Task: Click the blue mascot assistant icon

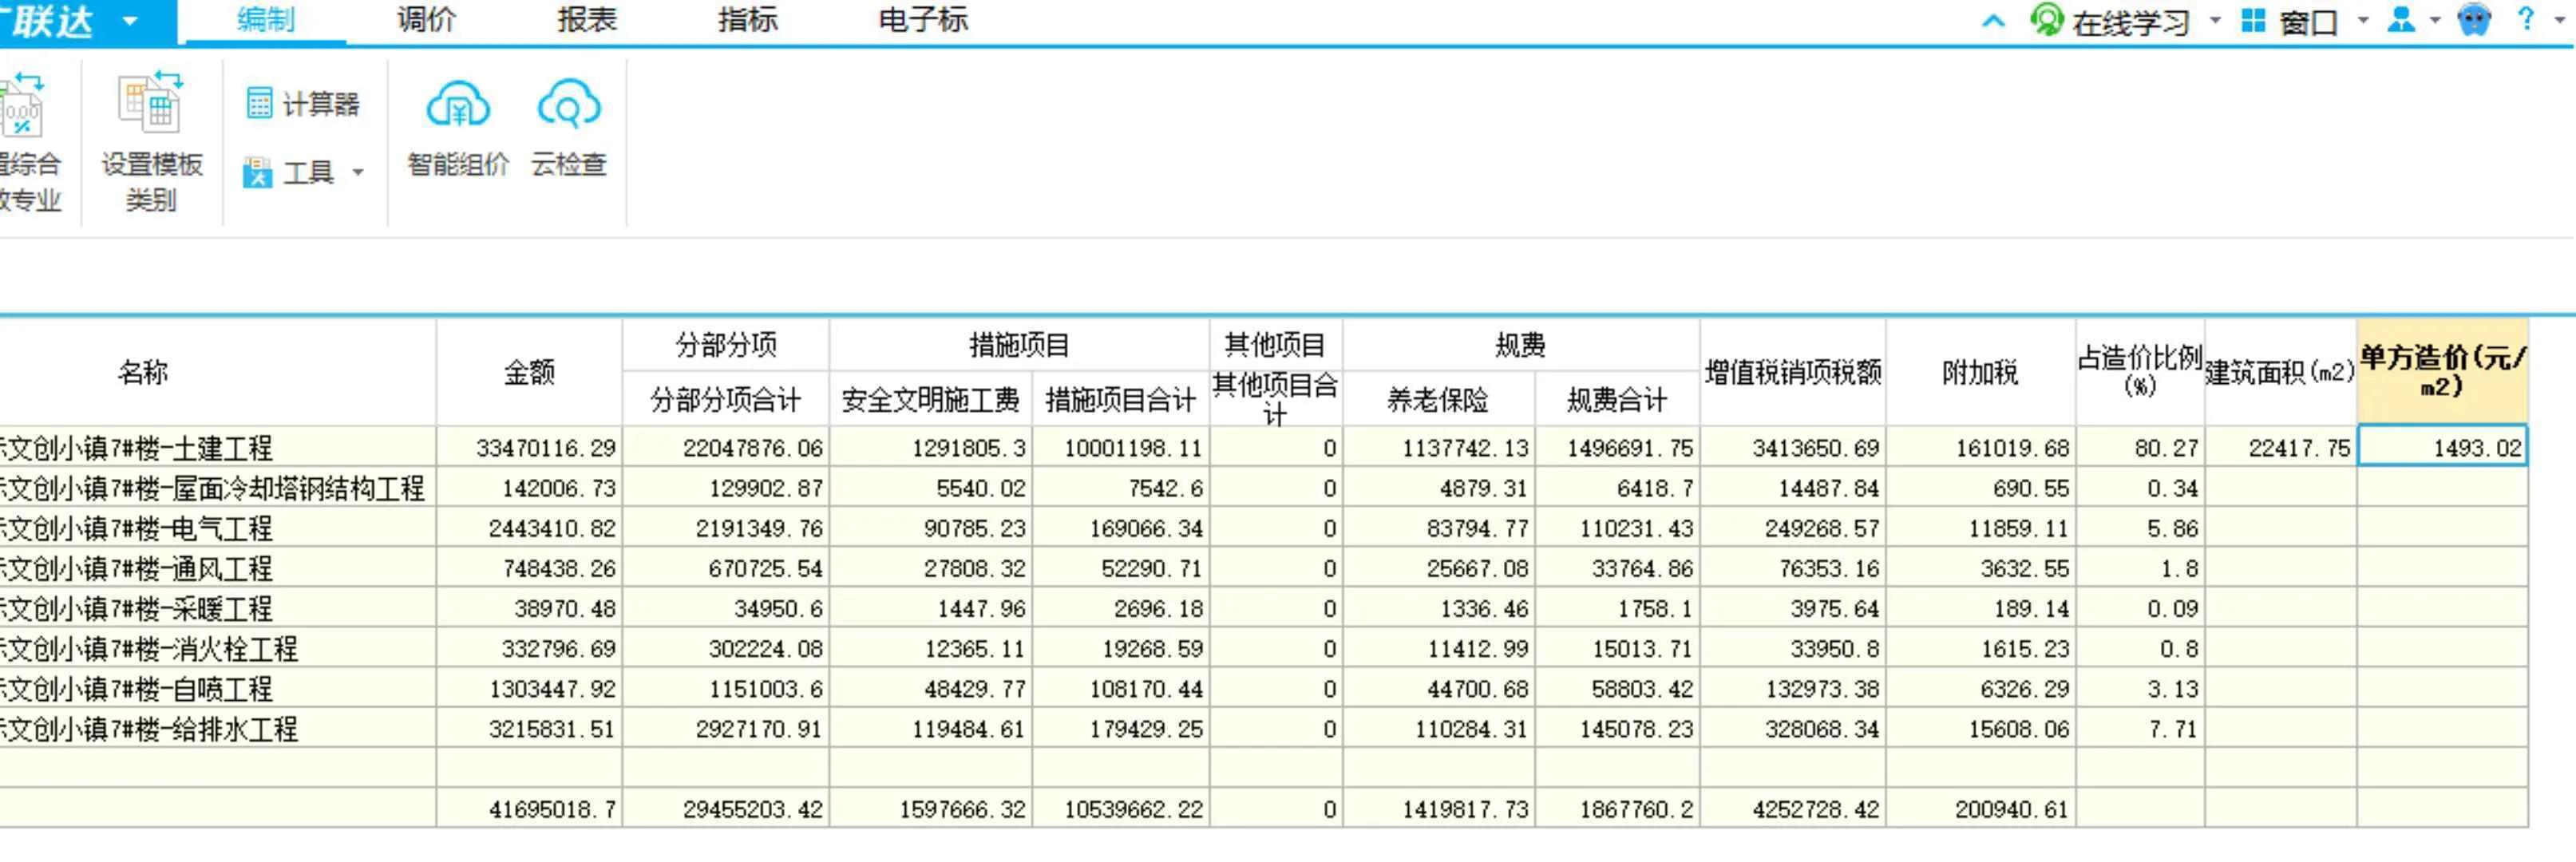Action: (2474, 19)
